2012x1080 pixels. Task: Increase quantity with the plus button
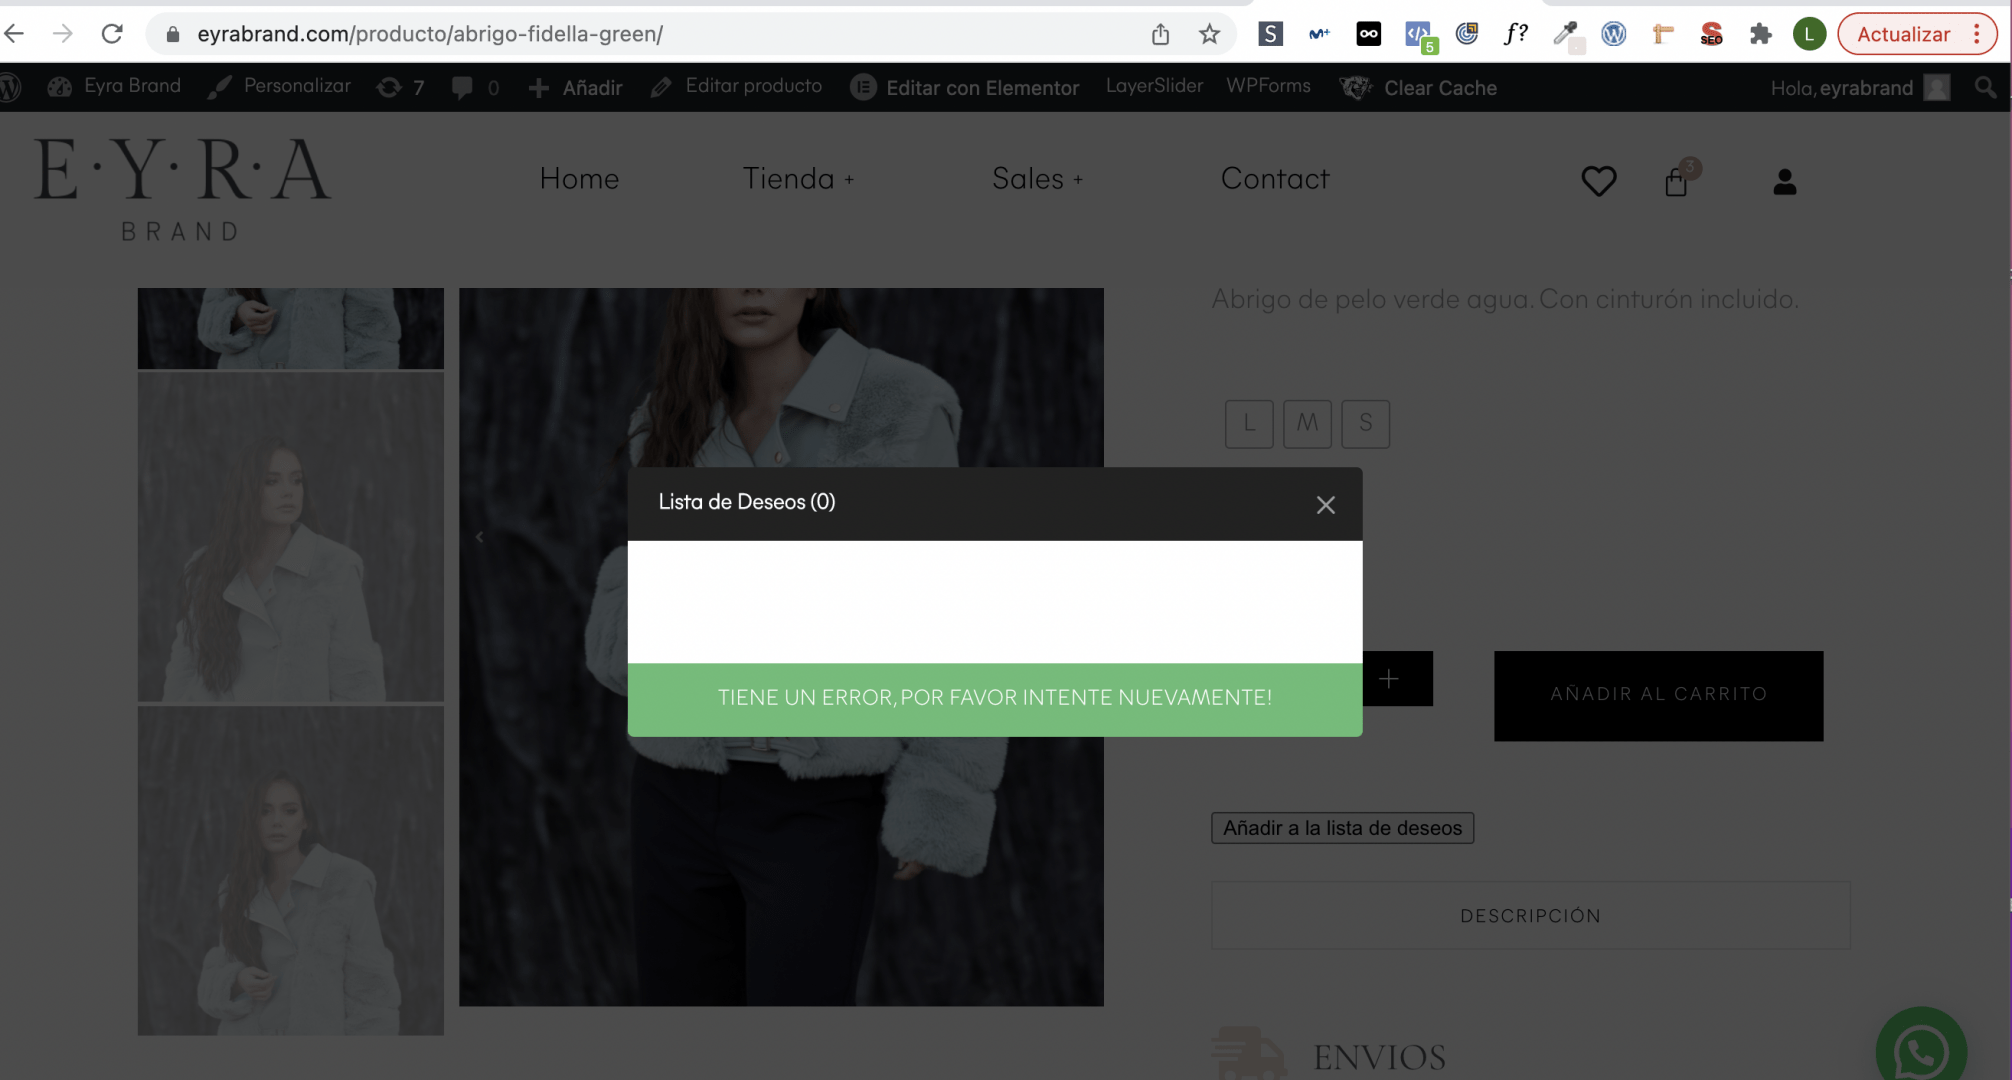[x=1390, y=679]
